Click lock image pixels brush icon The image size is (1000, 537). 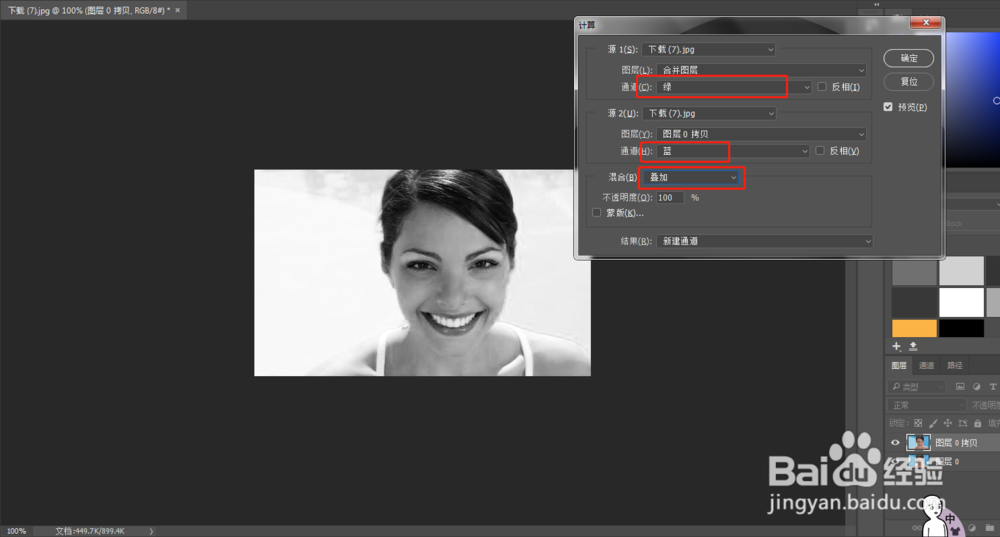click(933, 423)
